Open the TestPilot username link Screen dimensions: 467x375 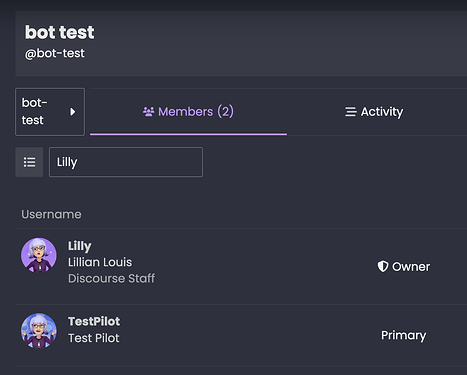94,321
